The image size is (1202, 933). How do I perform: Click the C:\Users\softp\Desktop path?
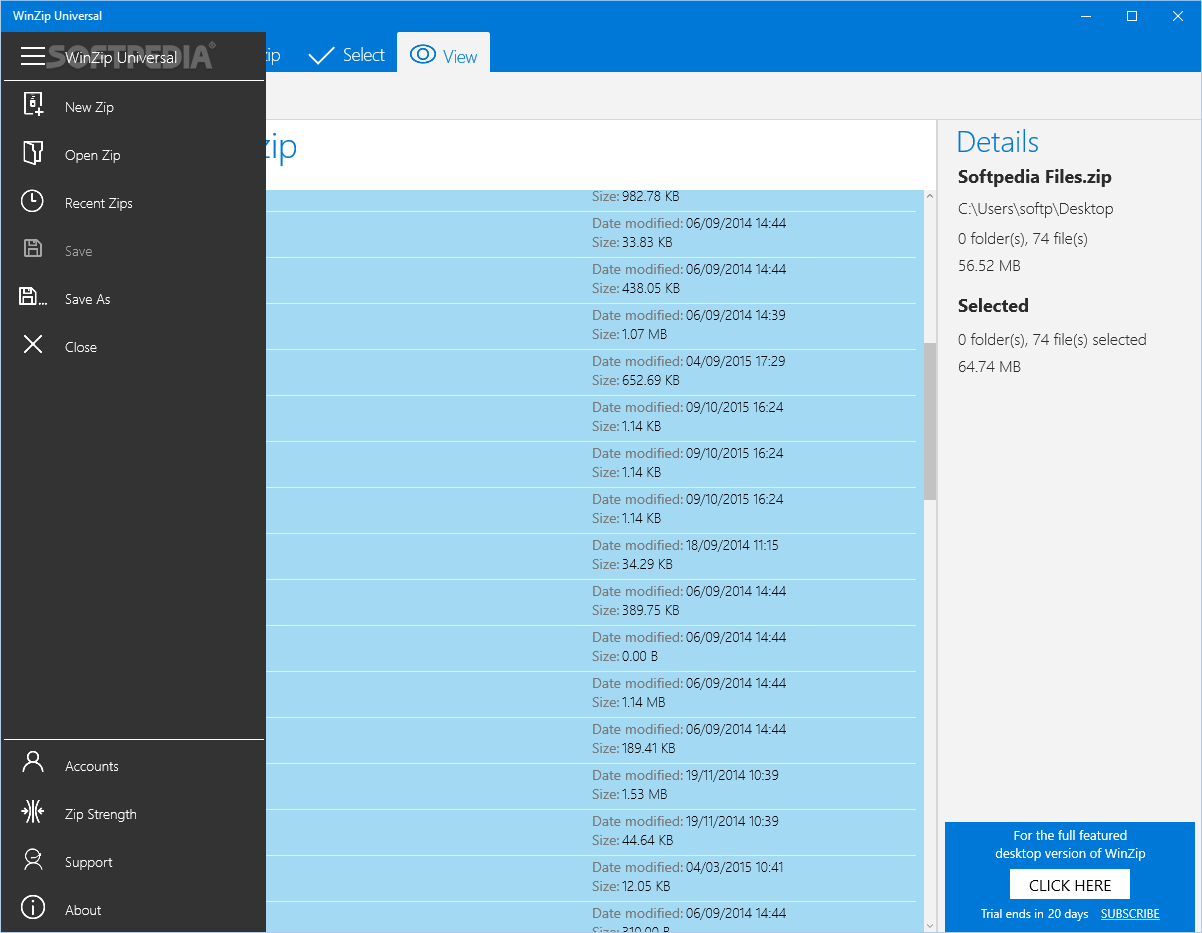pos(1035,209)
